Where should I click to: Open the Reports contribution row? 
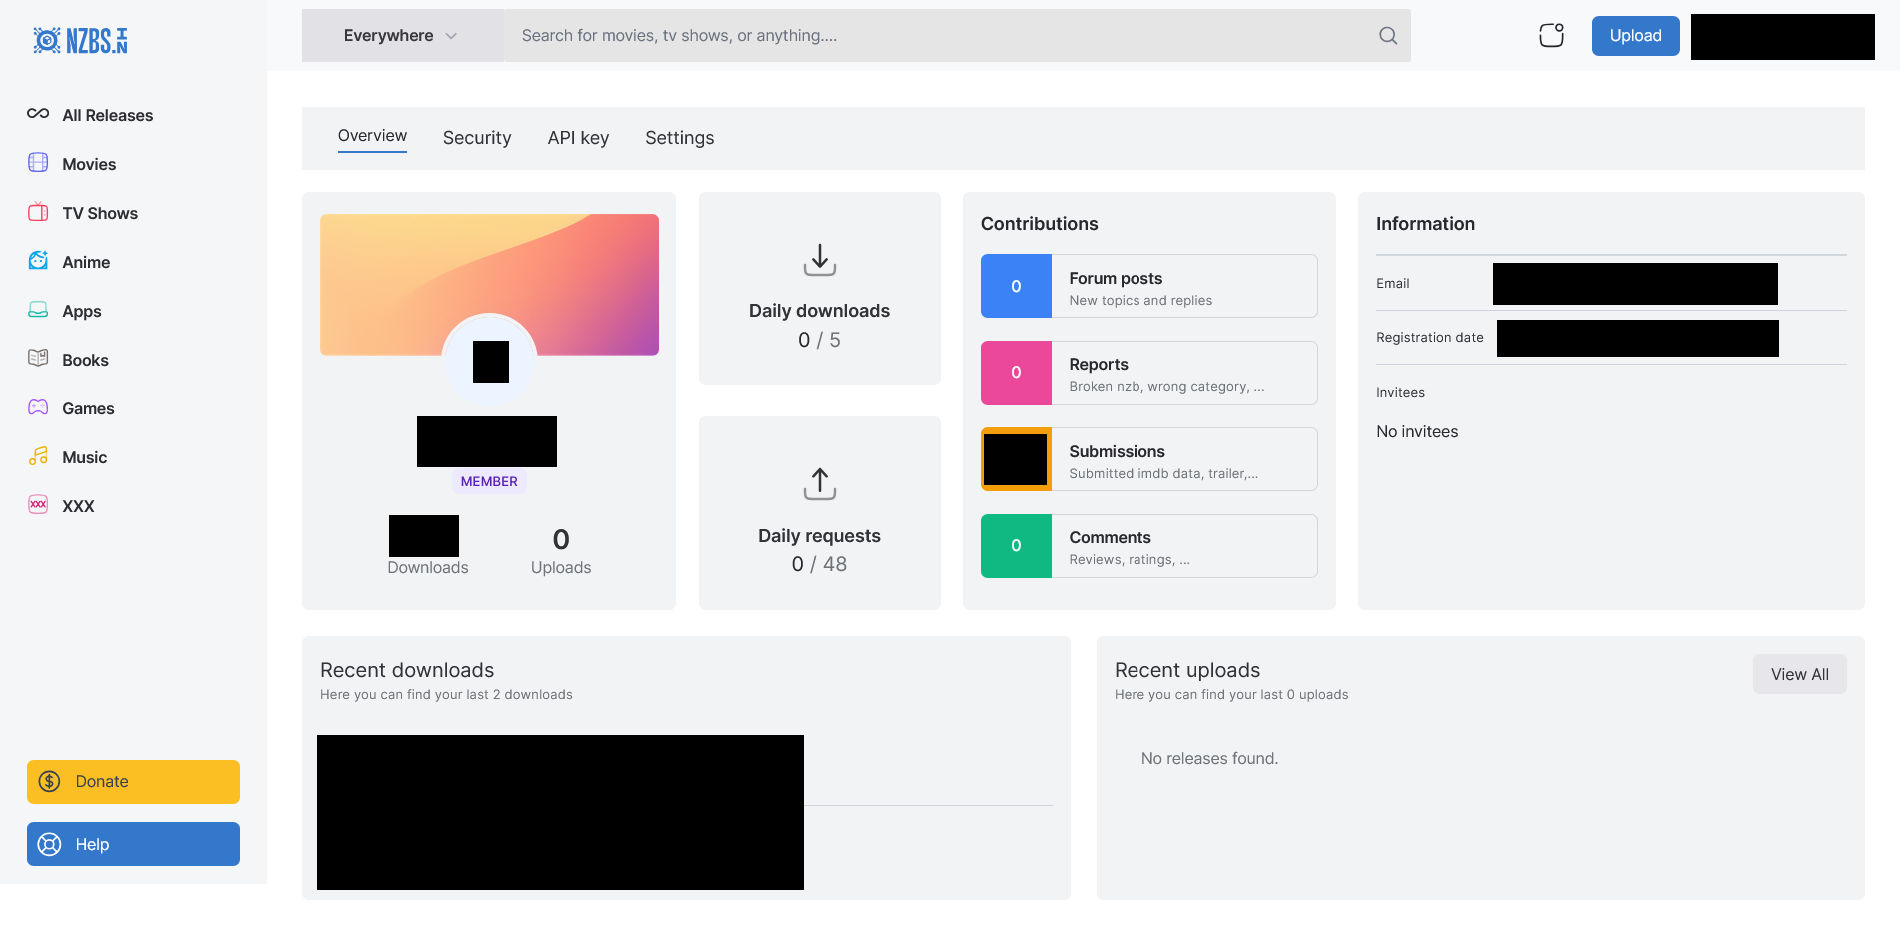[x=1149, y=373]
